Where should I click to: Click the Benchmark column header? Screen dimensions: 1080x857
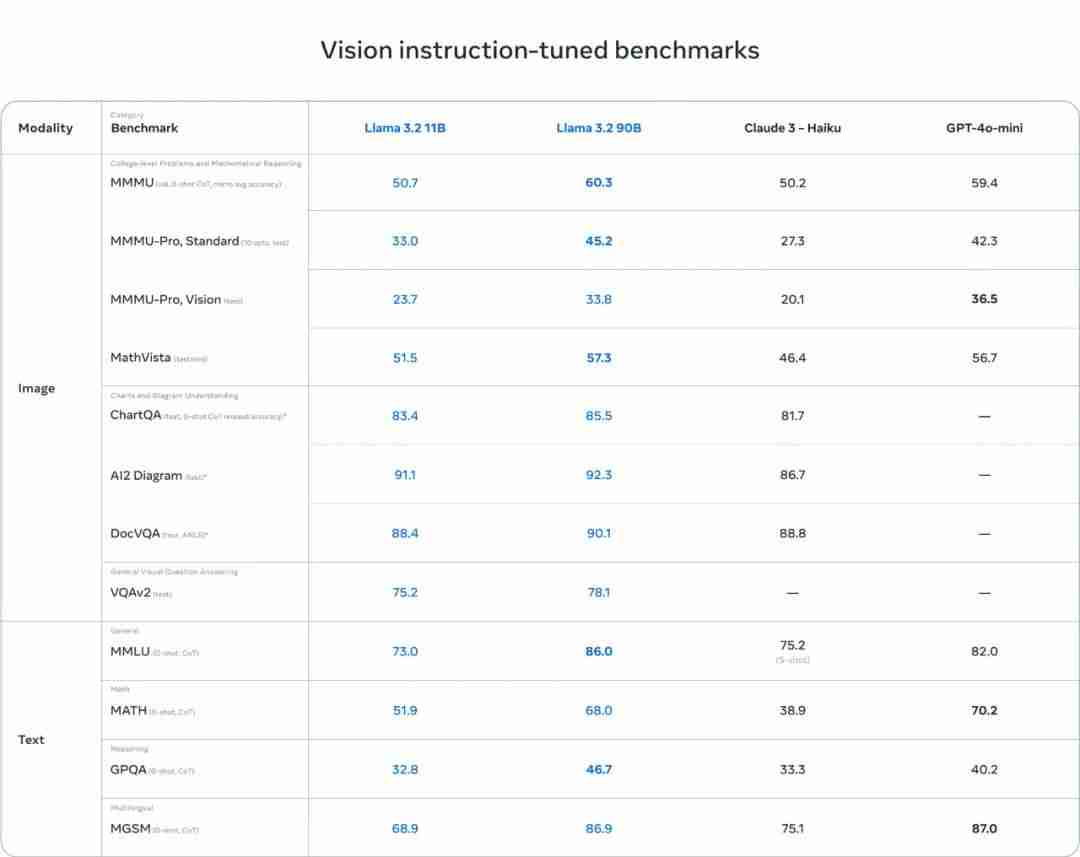pyautogui.click(x=145, y=128)
